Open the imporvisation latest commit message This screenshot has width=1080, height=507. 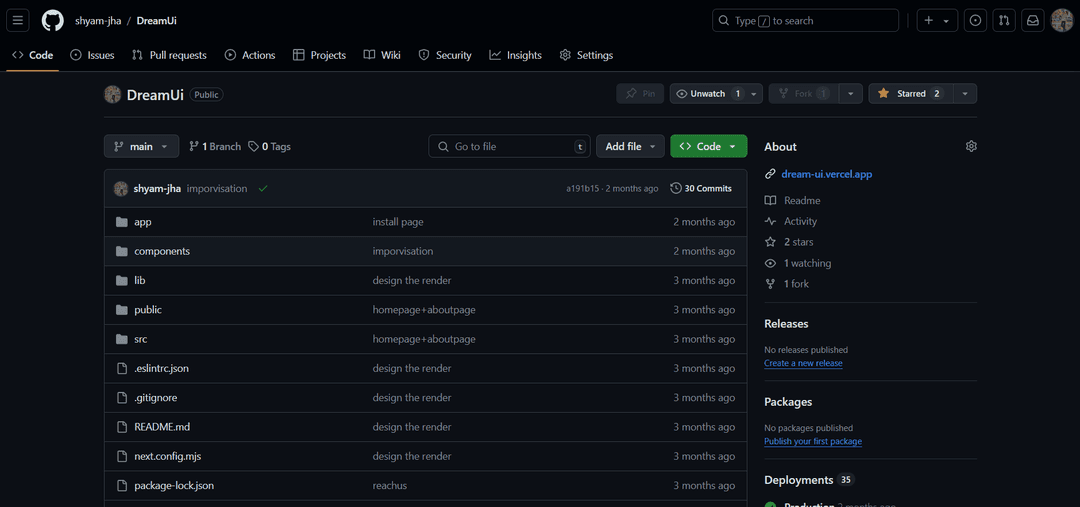(x=217, y=188)
